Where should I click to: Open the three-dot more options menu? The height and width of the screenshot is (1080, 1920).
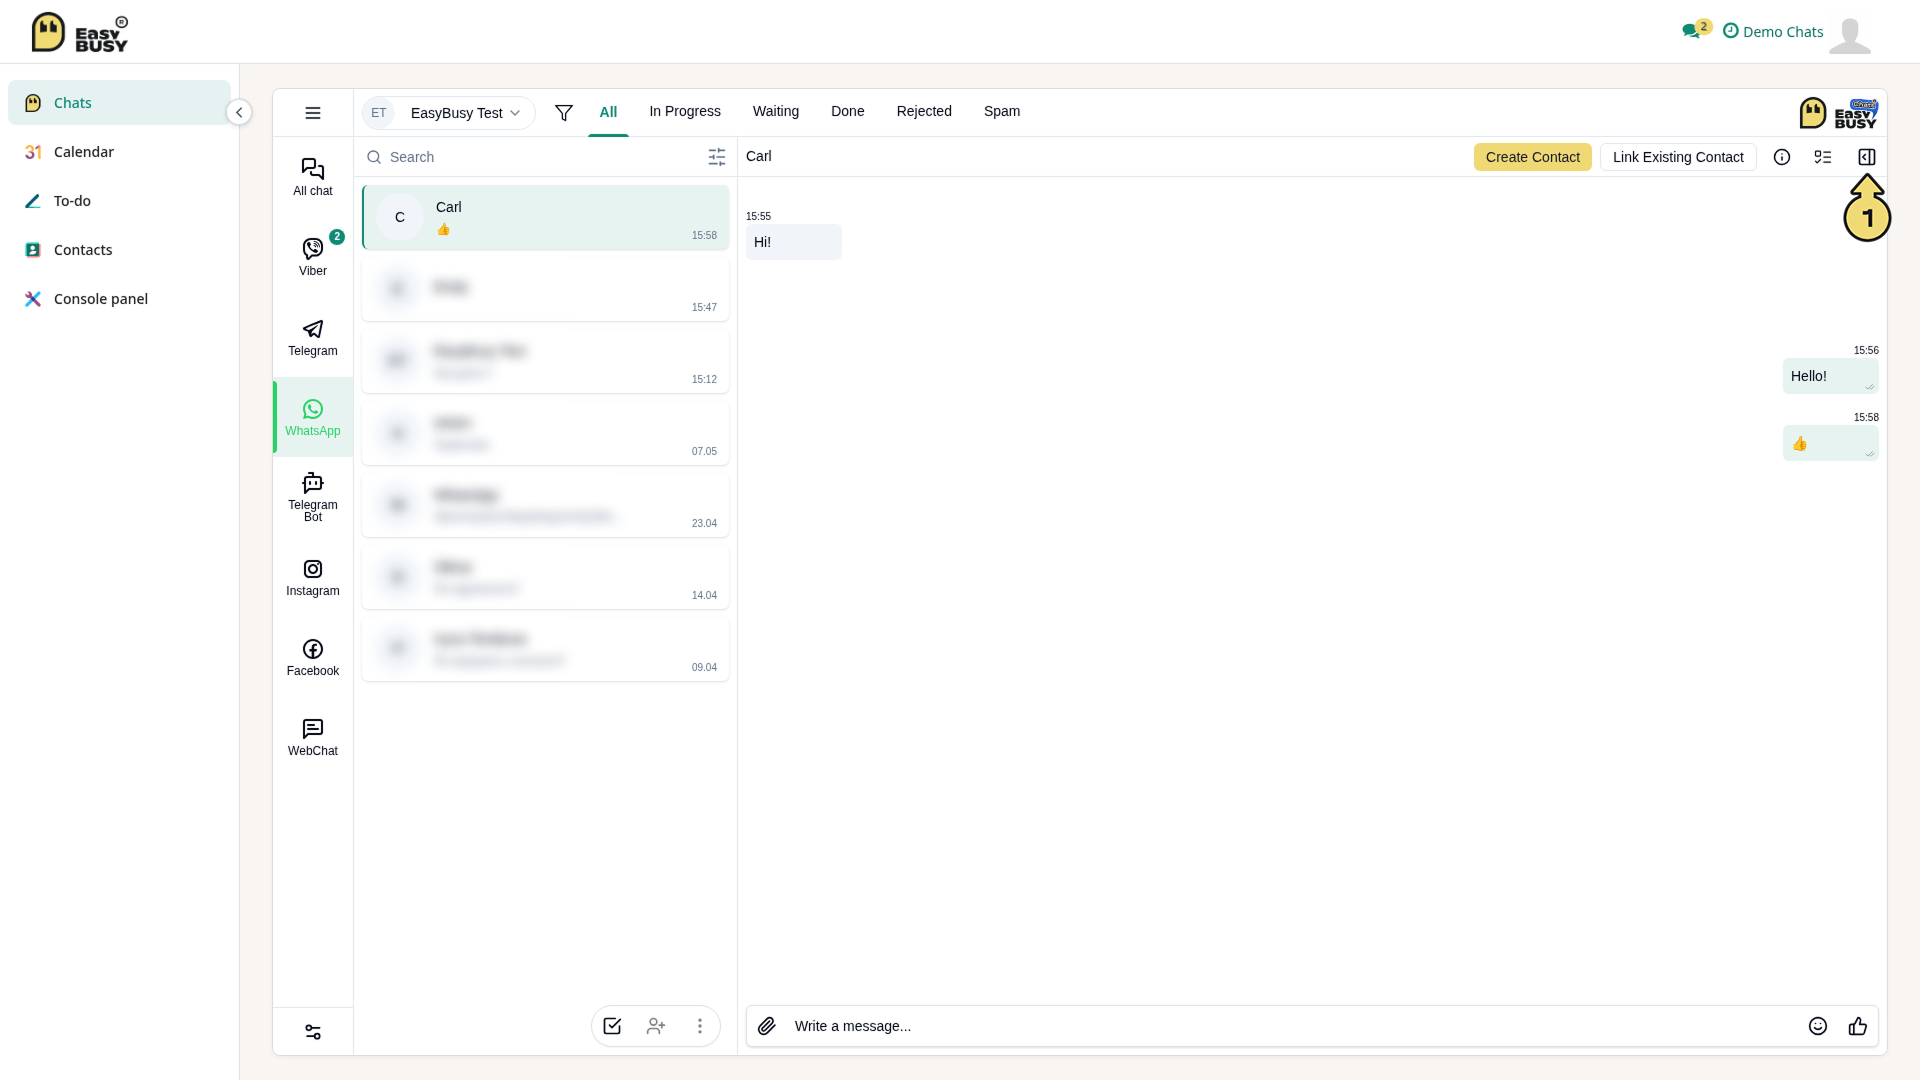(x=700, y=1026)
